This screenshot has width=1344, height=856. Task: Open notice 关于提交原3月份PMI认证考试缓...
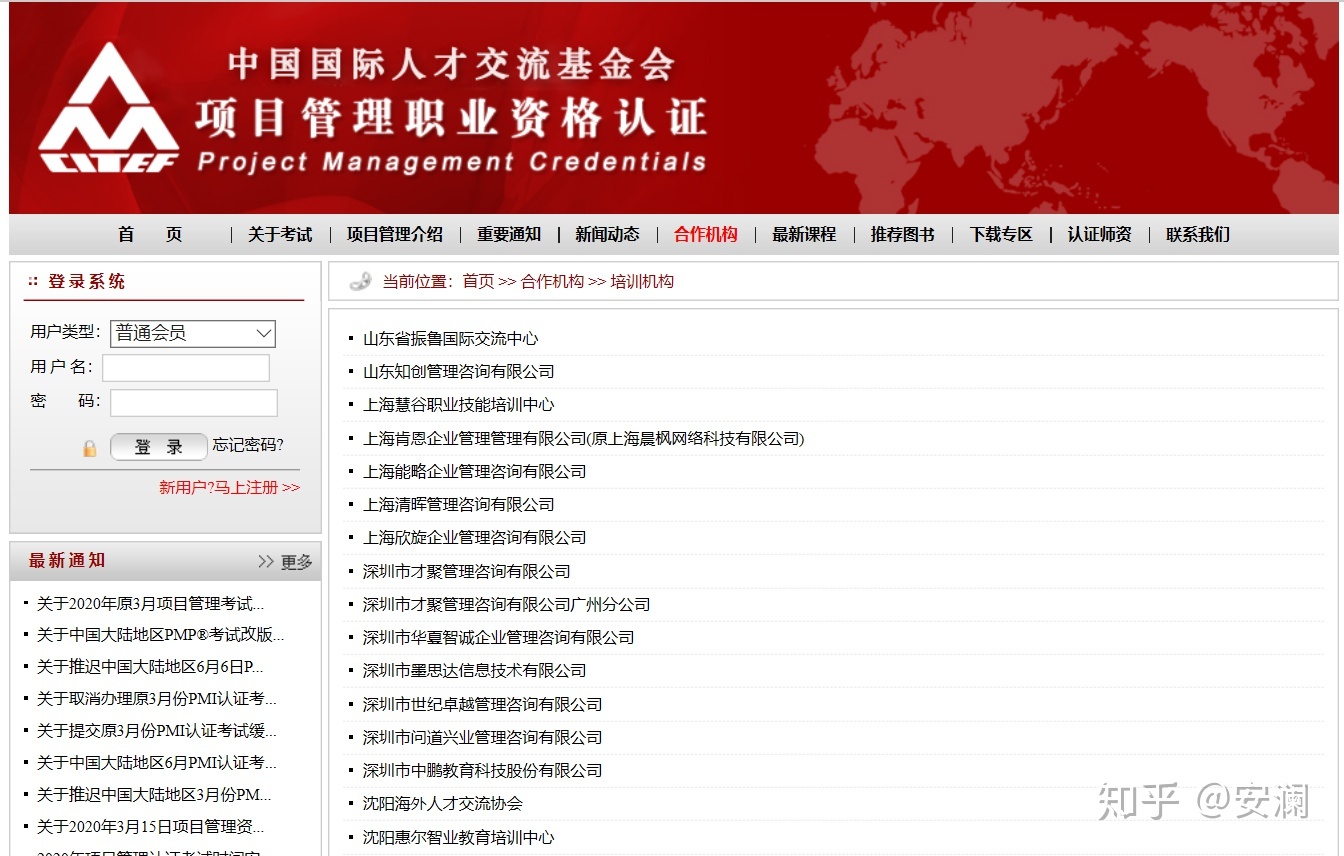click(x=157, y=731)
